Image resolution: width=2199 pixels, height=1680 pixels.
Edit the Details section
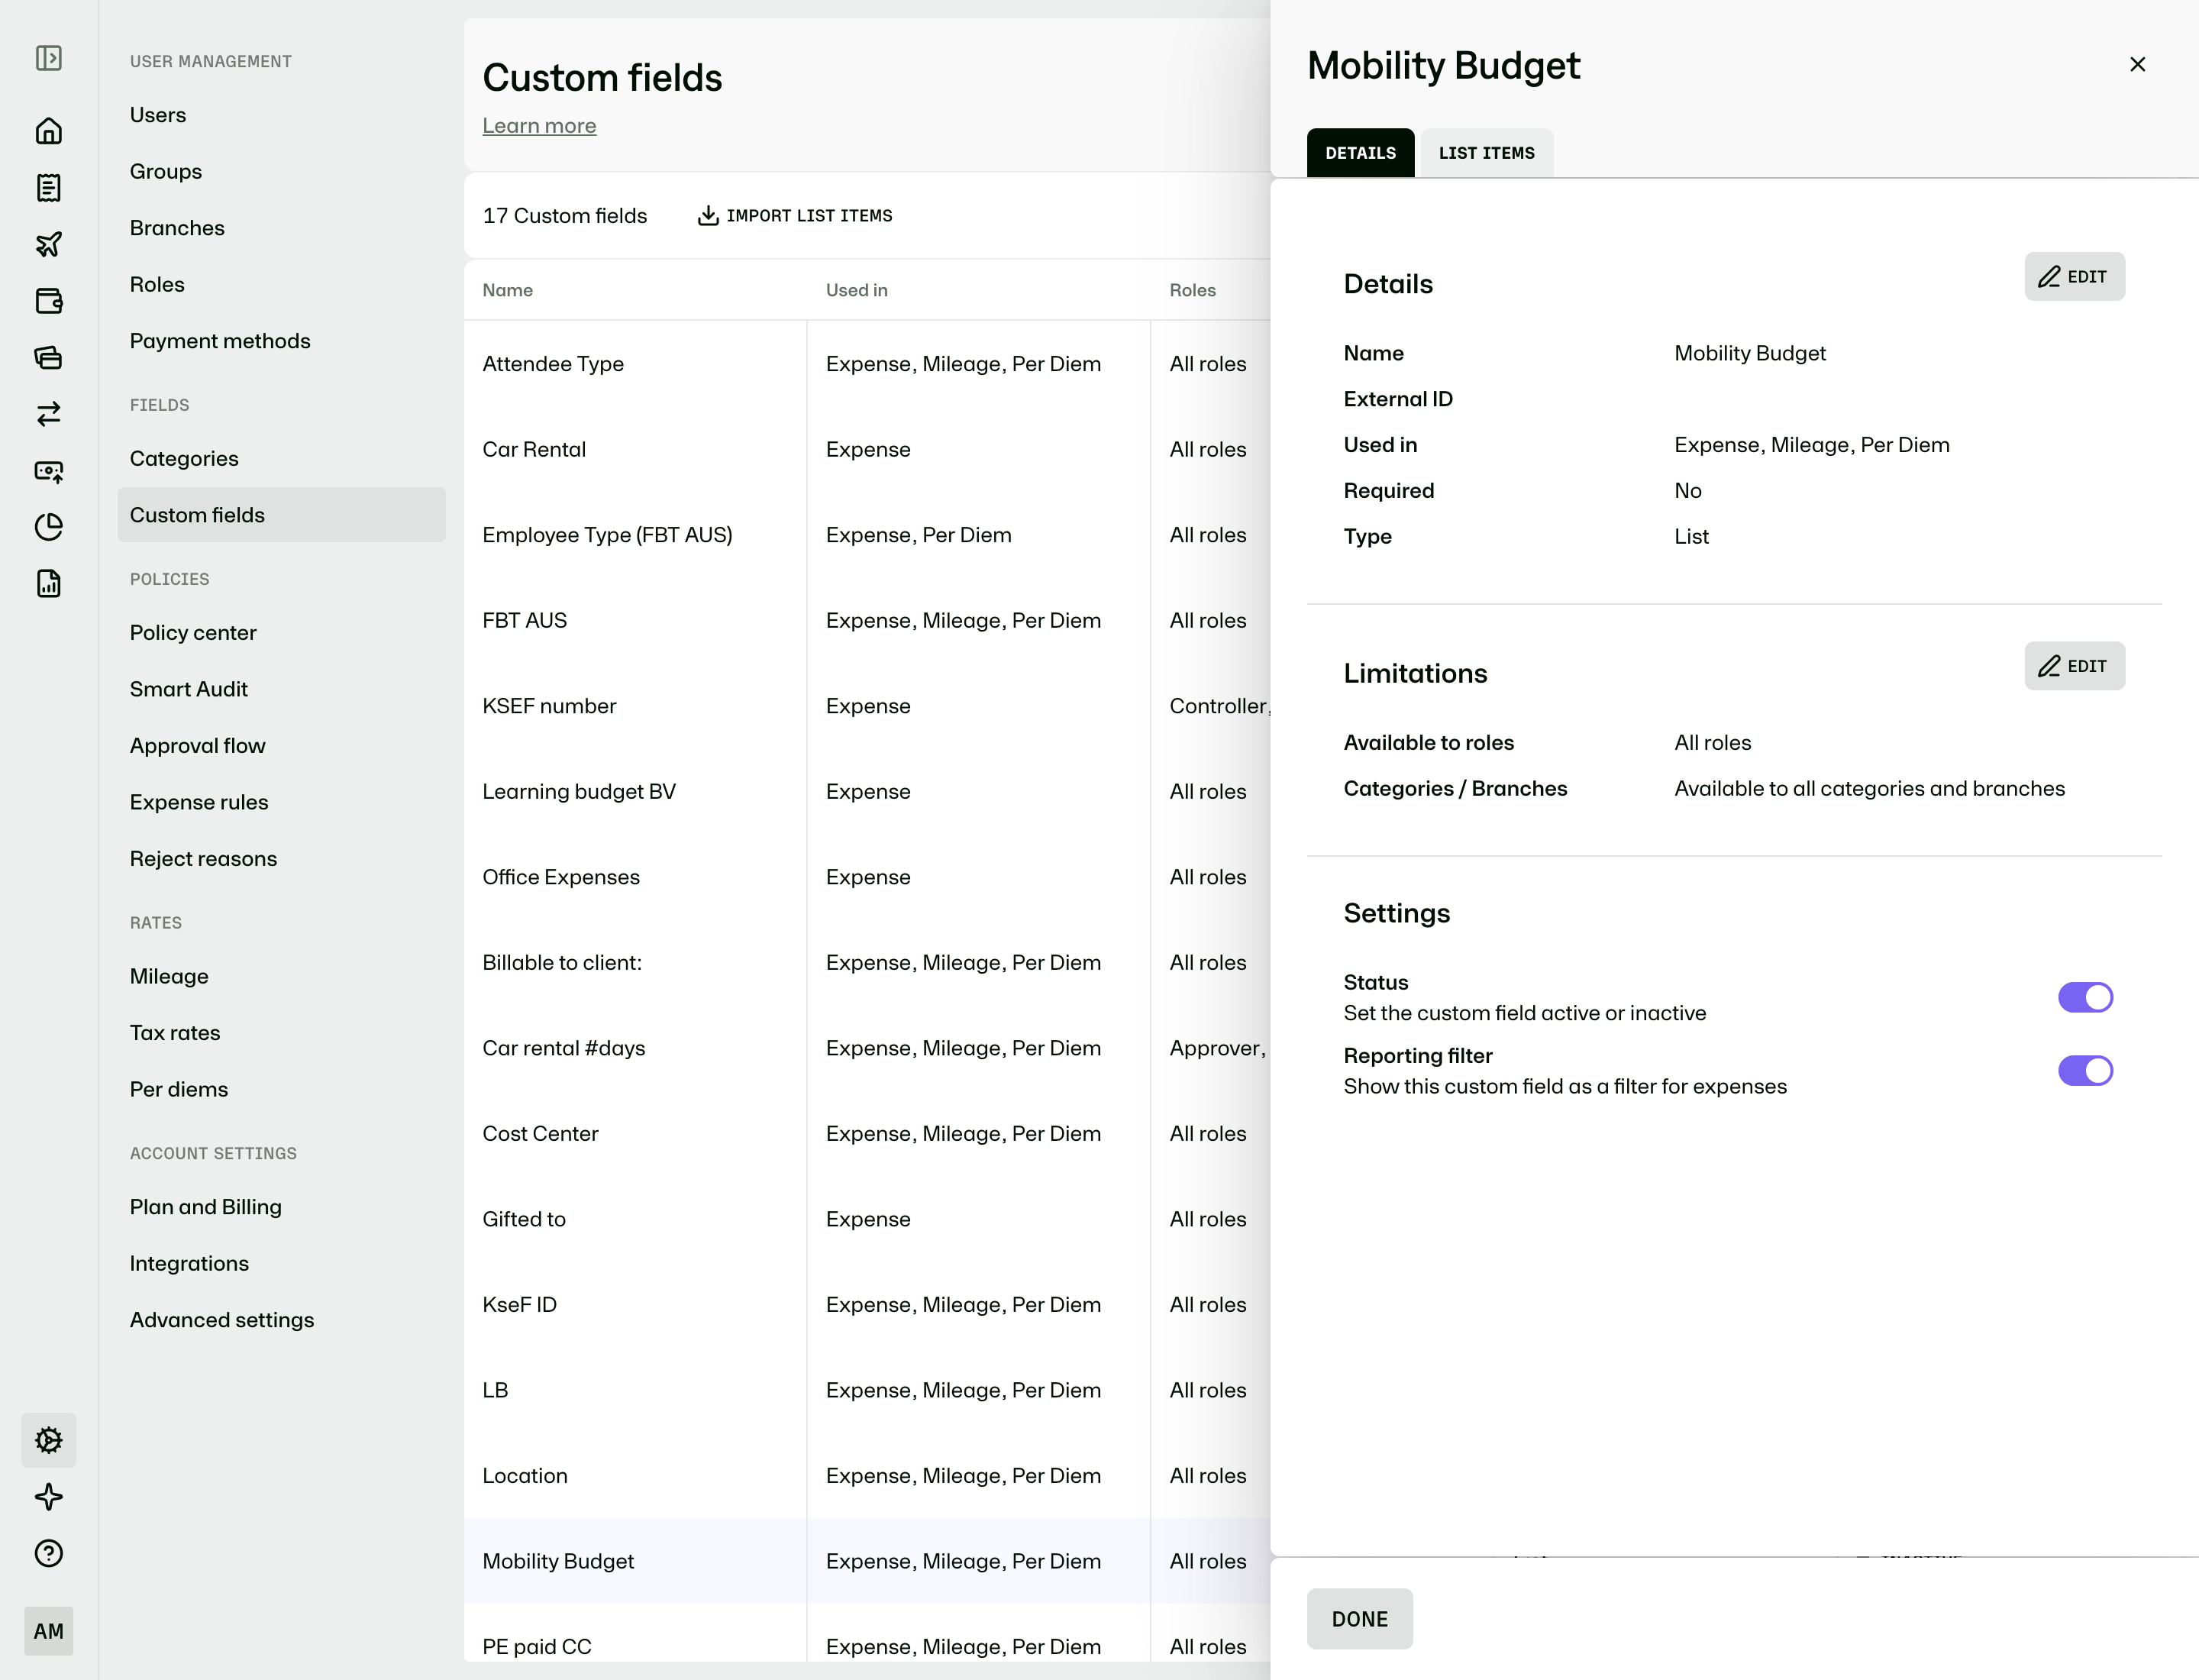(x=2074, y=277)
